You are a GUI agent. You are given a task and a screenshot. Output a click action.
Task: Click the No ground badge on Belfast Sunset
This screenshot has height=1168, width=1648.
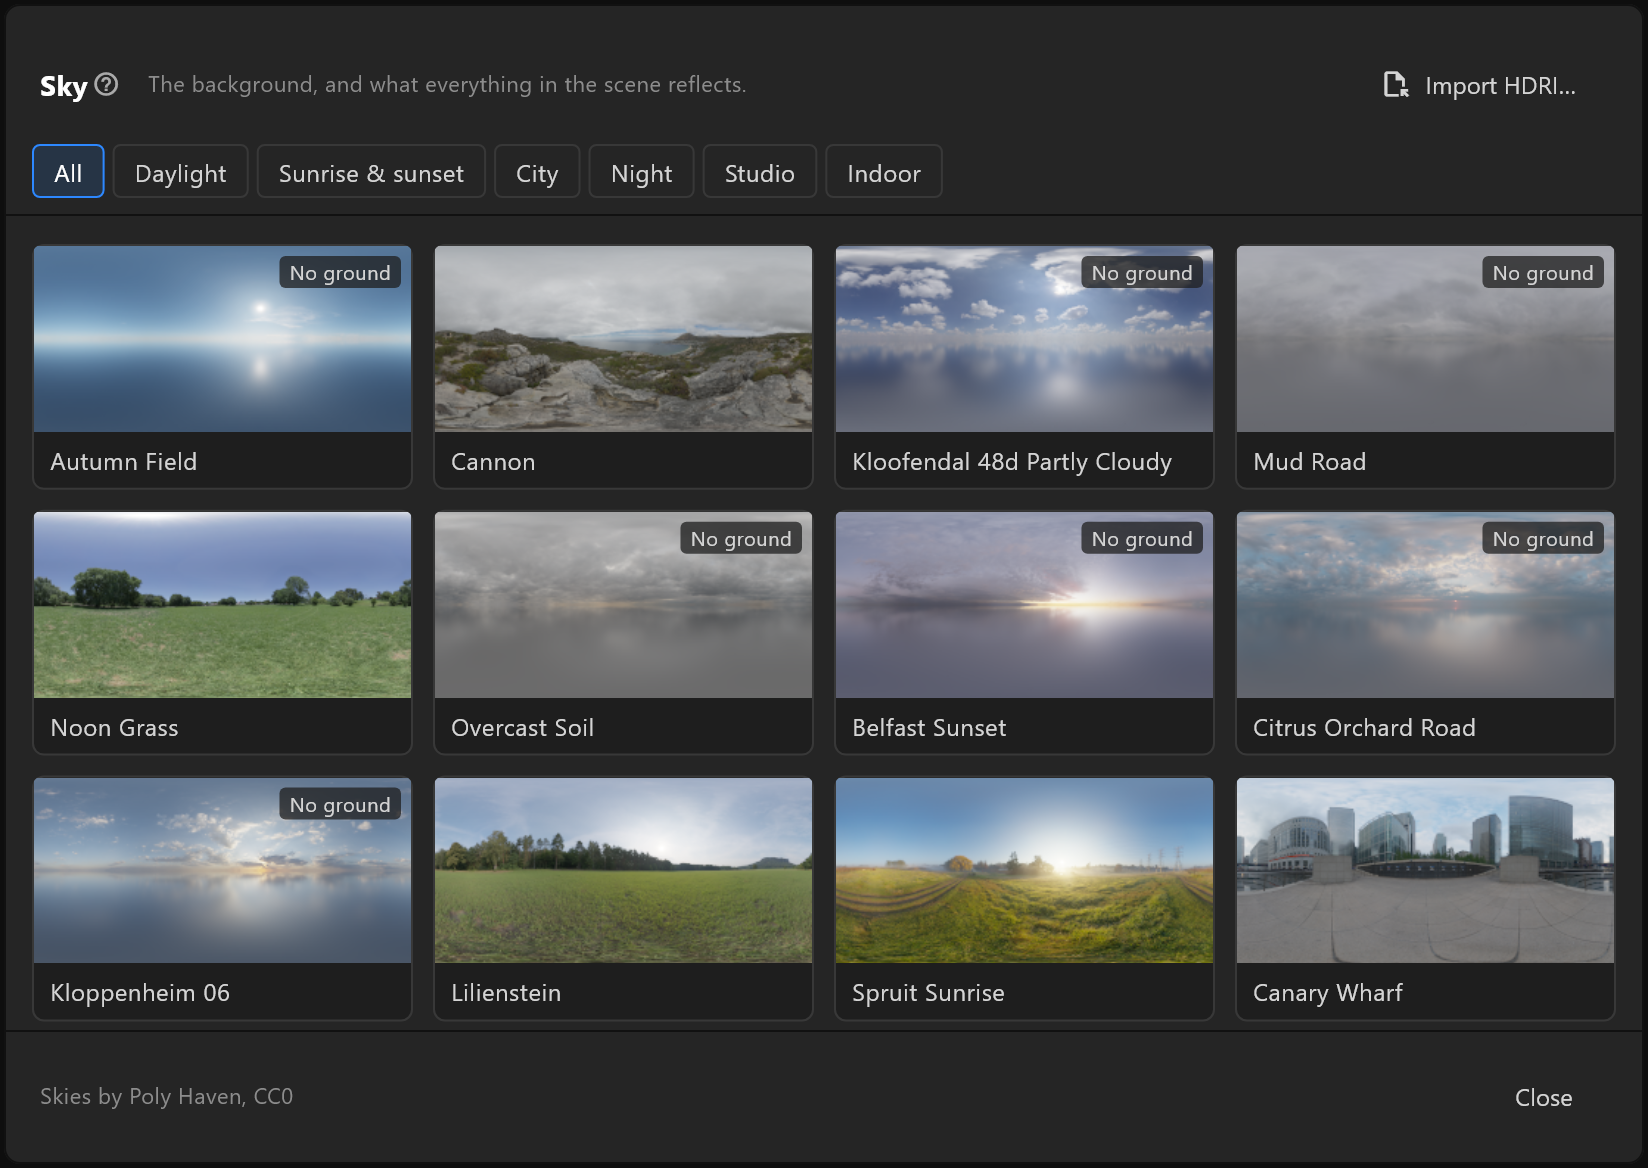pyautogui.click(x=1142, y=538)
